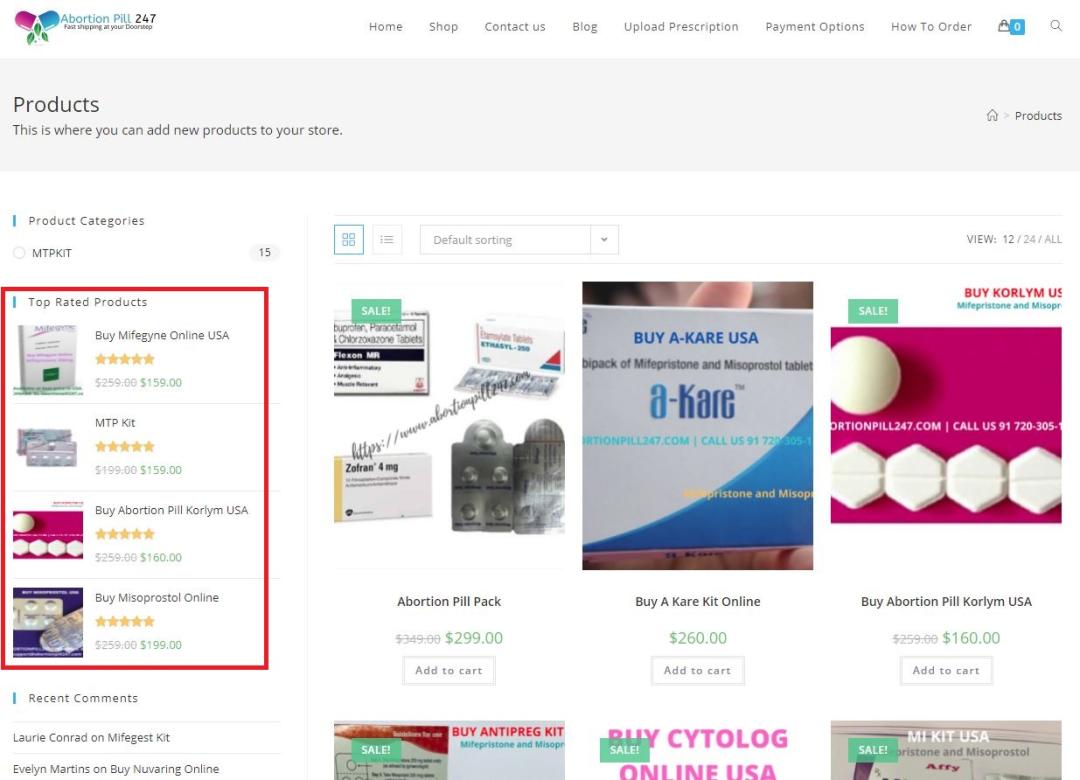View ALL products on one page

[x=1053, y=239]
